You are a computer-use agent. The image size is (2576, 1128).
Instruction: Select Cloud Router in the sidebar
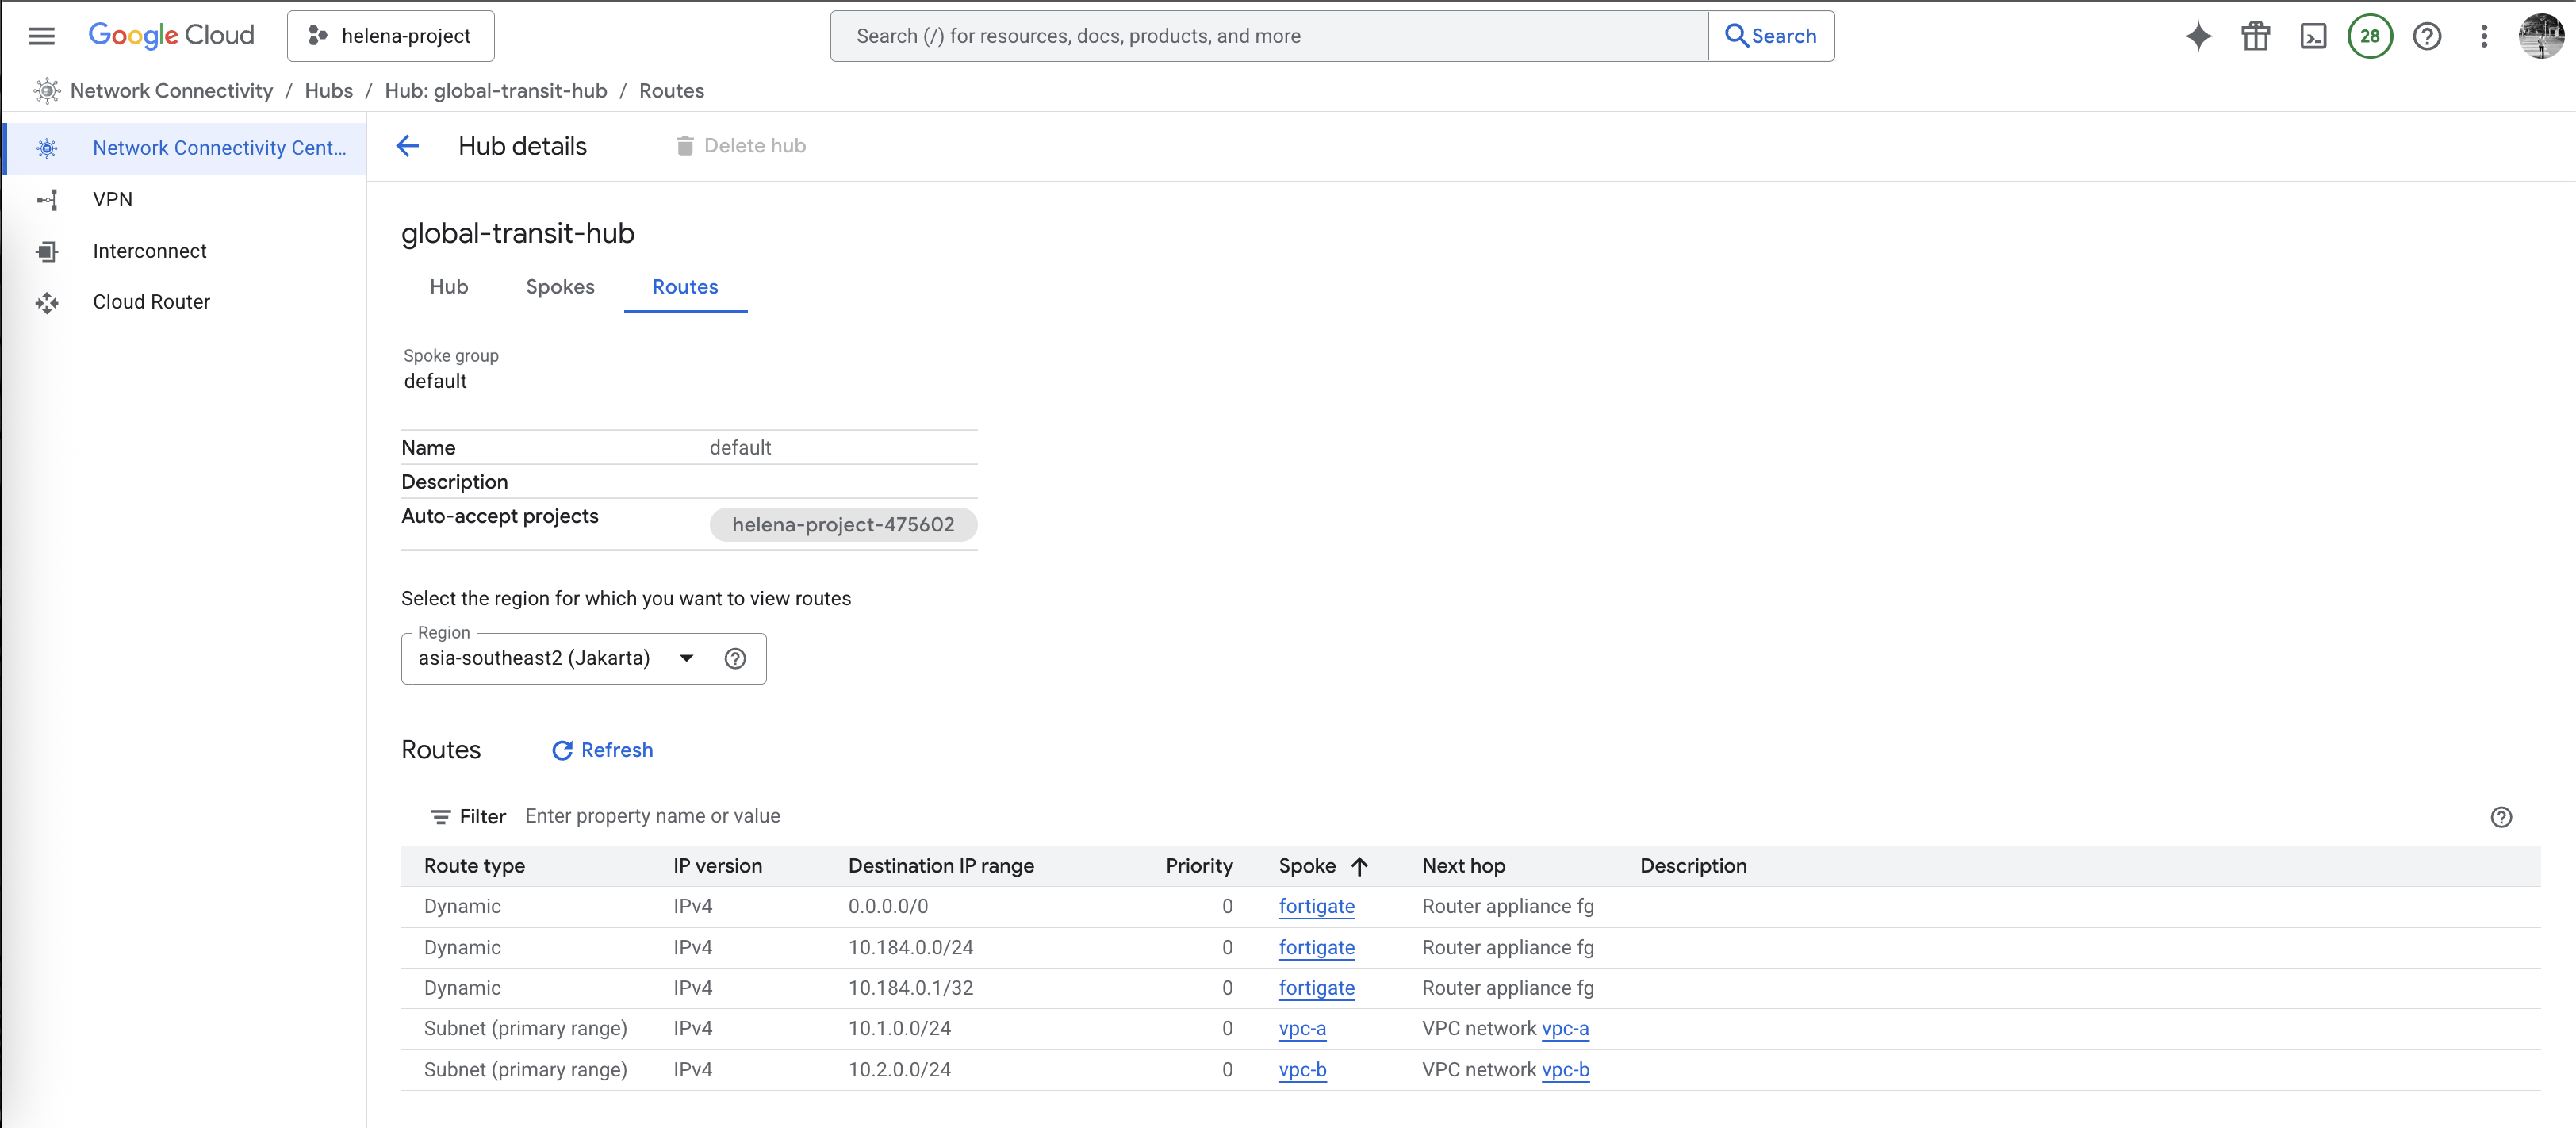click(x=151, y=302)
